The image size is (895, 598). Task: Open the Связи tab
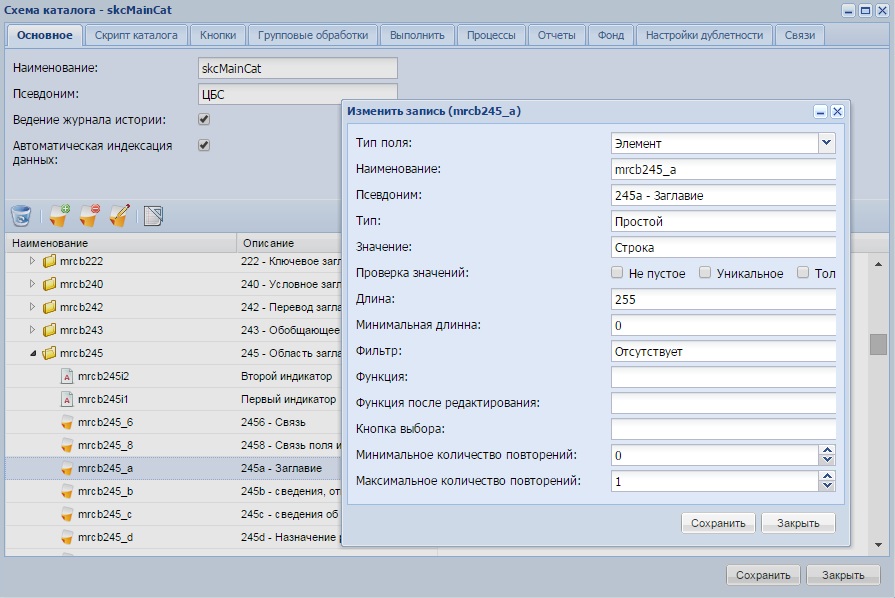[x=800, y=35]
